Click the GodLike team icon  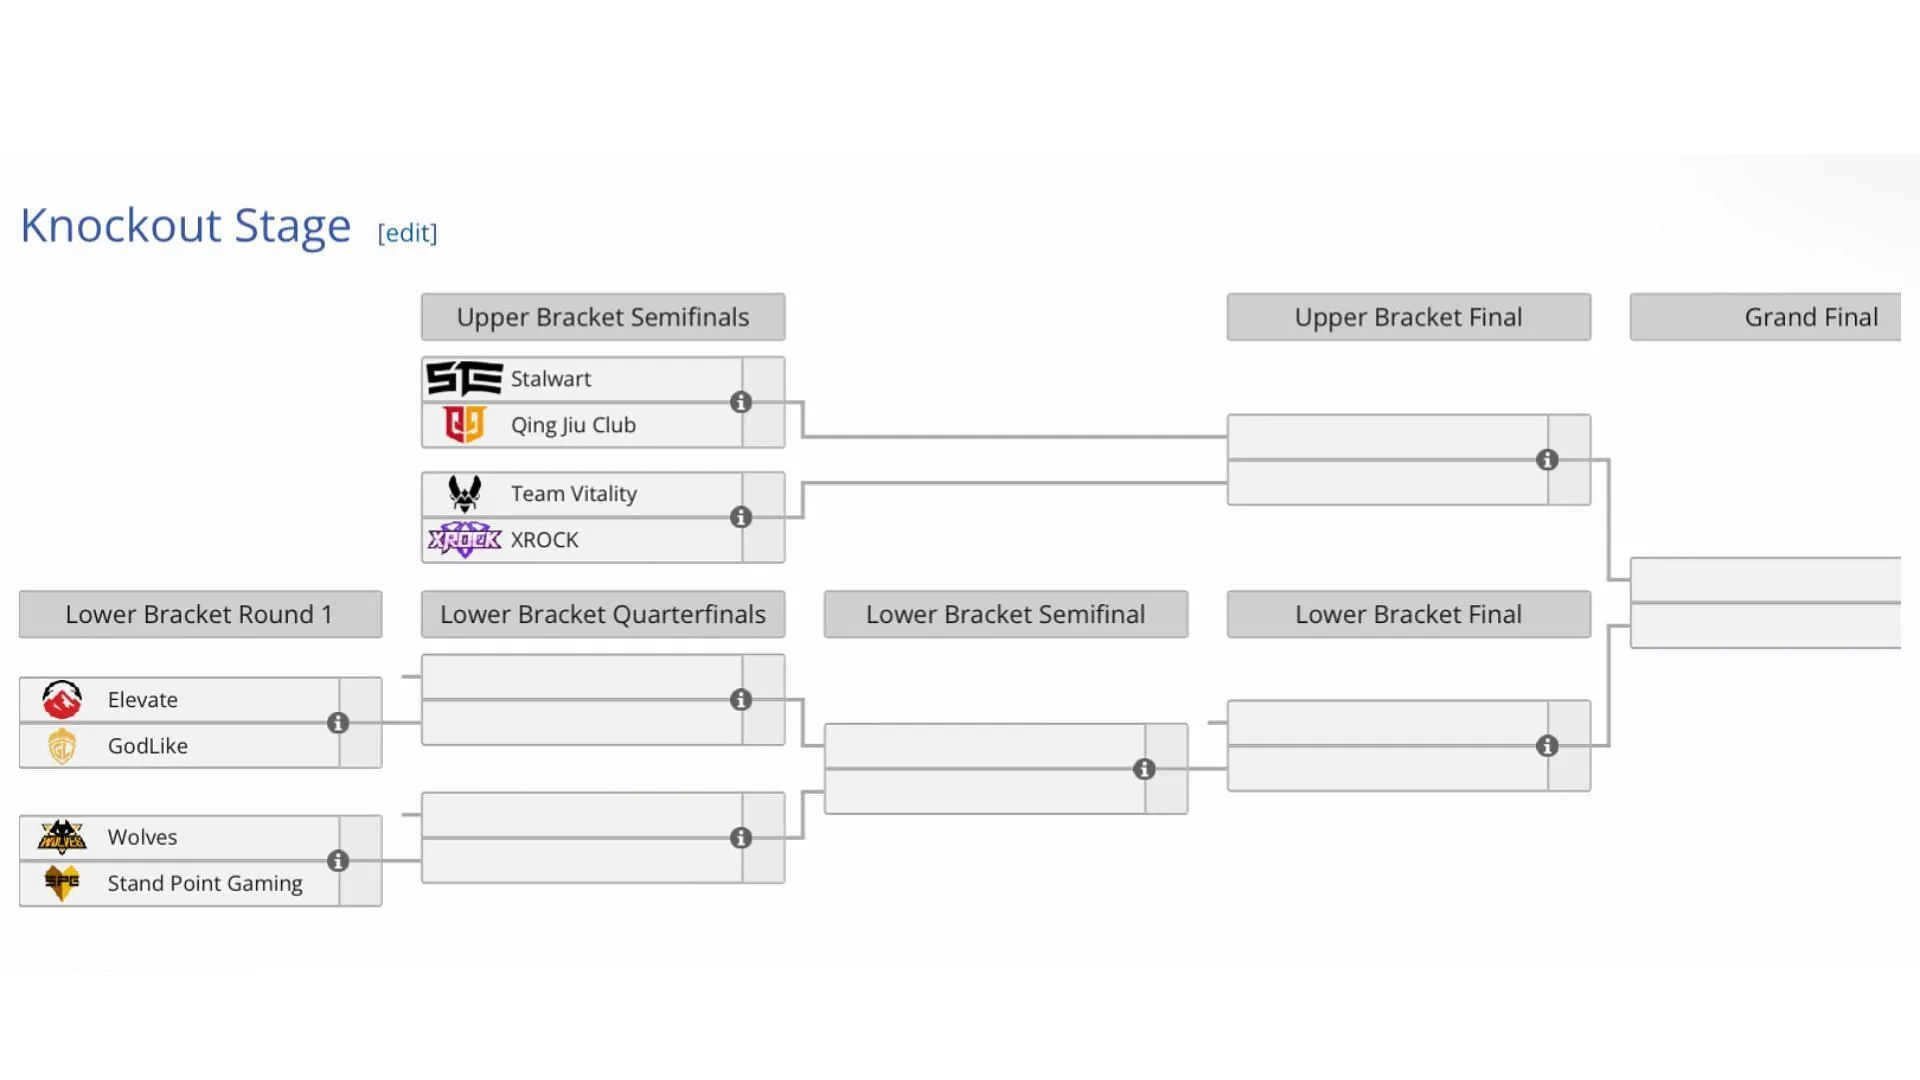[x=59, y=745]
